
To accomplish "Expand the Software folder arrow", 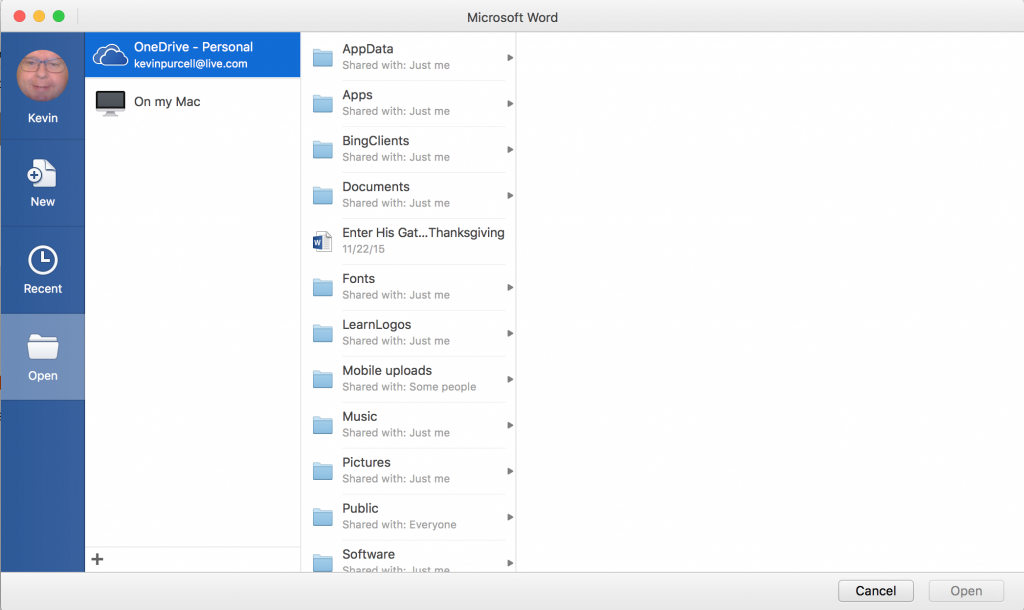I will click(510, 563).
